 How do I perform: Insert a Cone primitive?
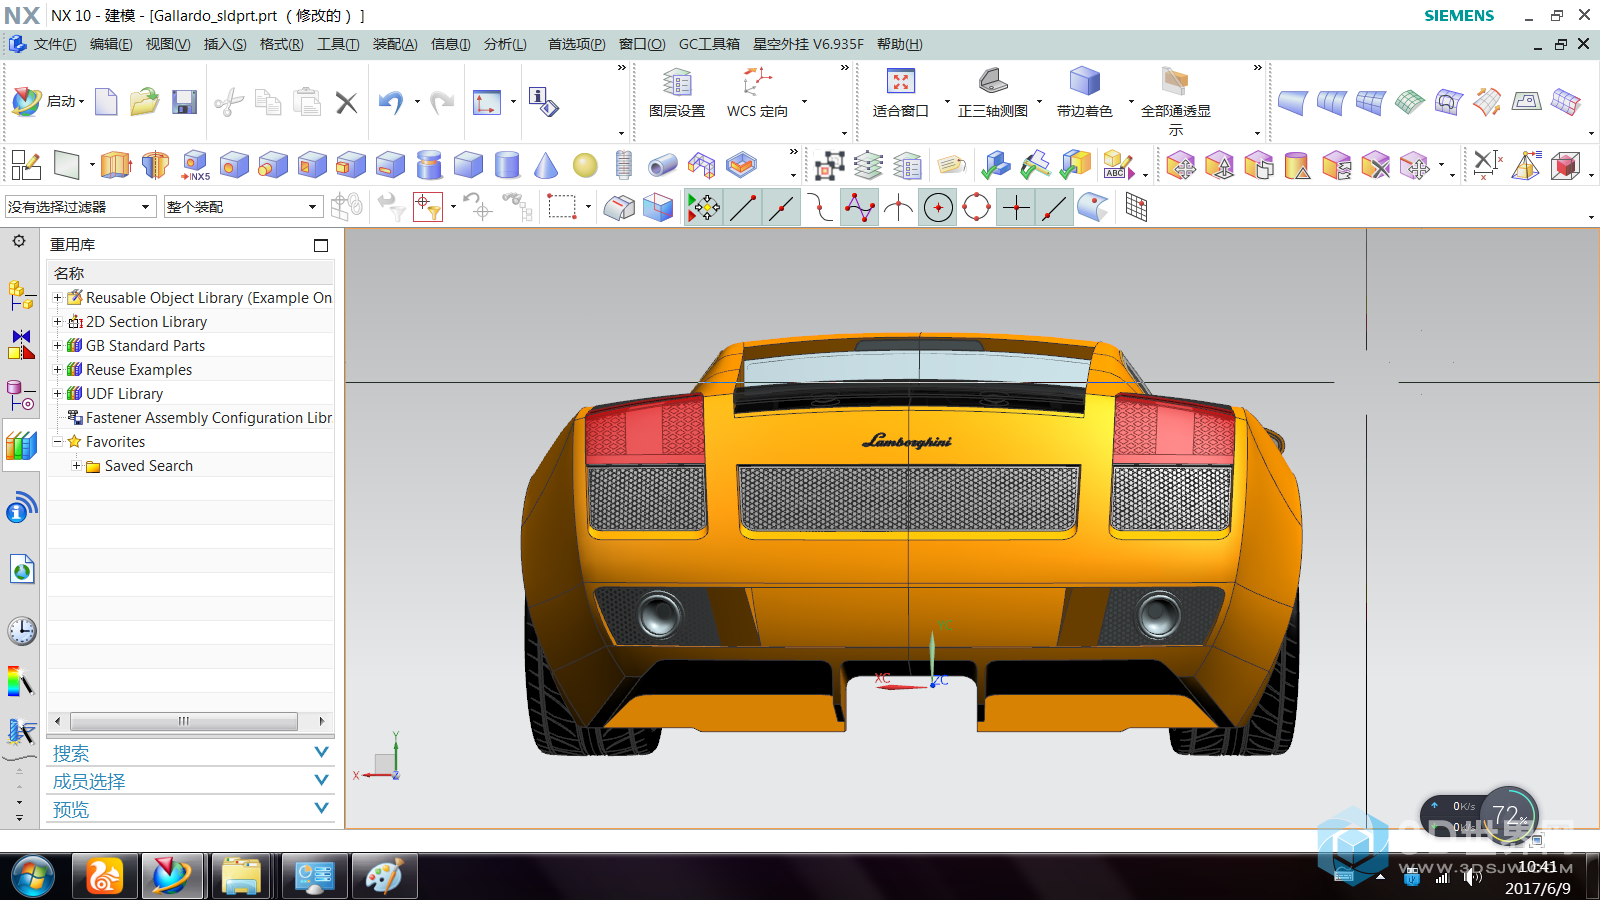(x=546, y=165)
